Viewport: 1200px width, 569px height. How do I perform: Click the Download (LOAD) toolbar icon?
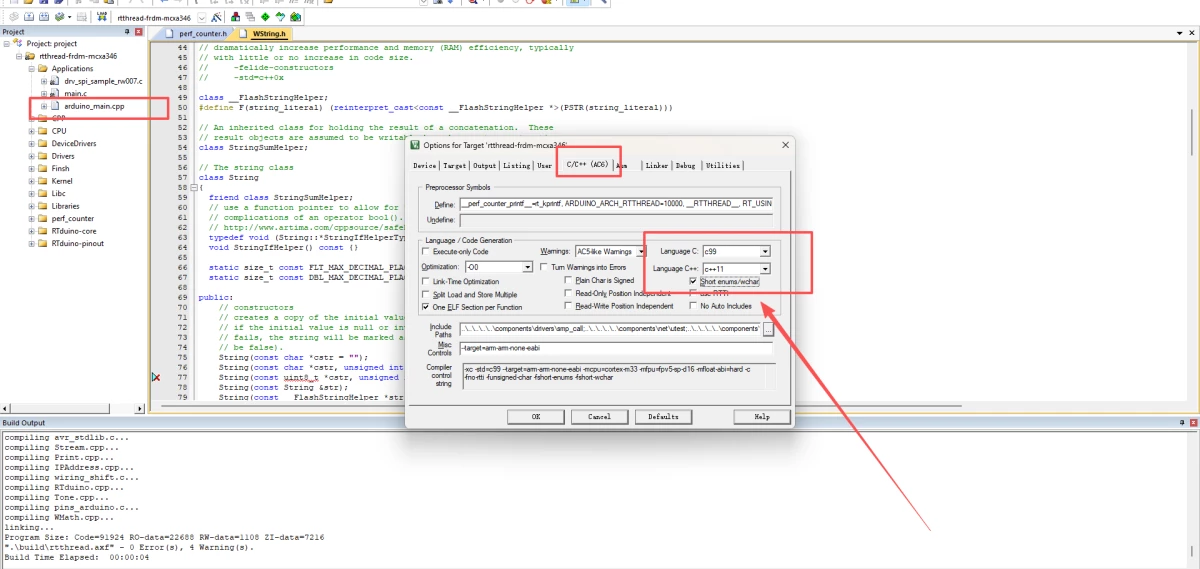click(x=102, y=18)
